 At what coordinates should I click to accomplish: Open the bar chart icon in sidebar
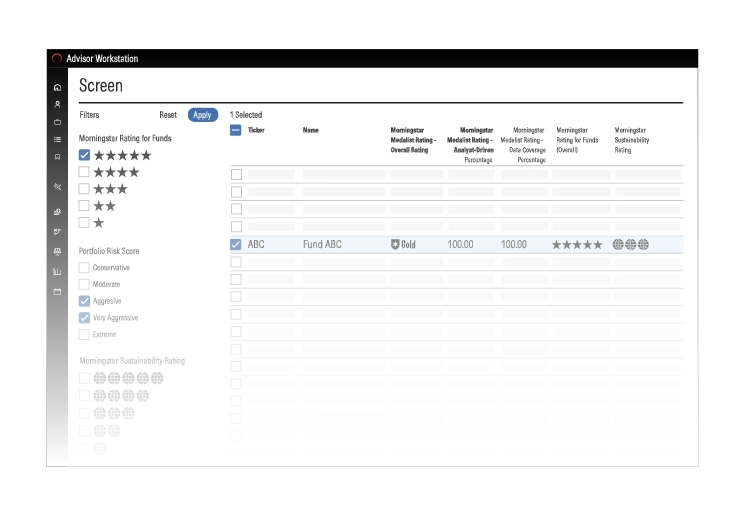(57, 271)
